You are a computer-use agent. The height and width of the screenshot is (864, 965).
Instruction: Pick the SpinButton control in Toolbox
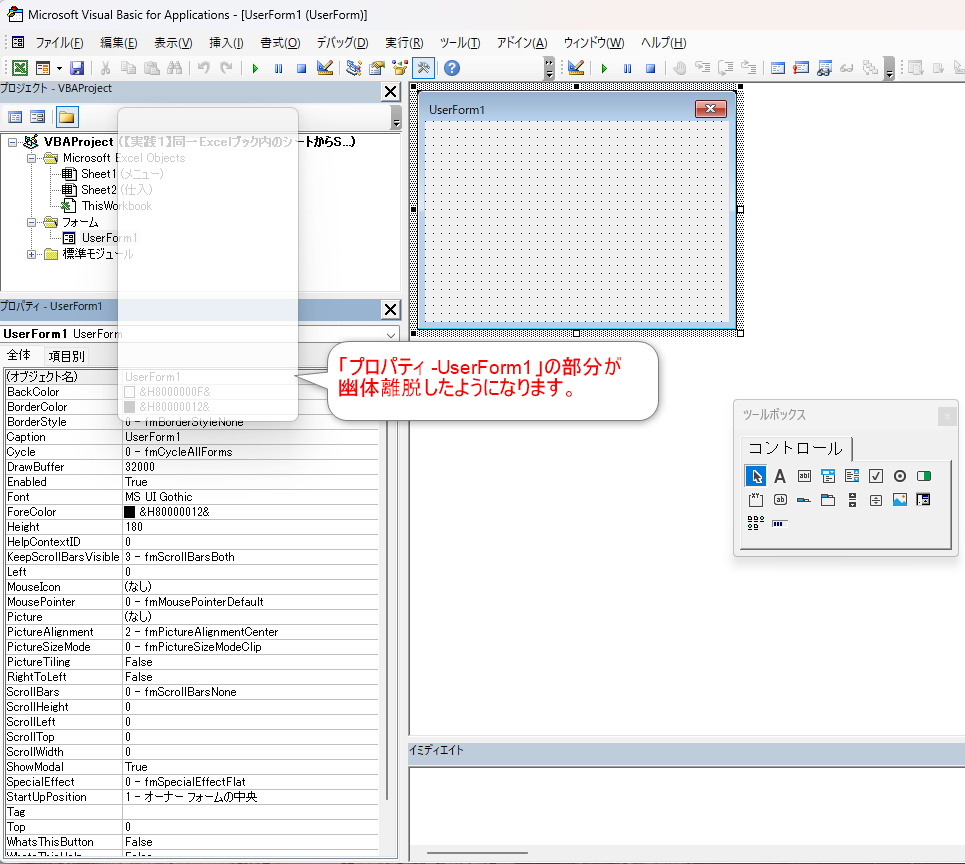[876, 500]
